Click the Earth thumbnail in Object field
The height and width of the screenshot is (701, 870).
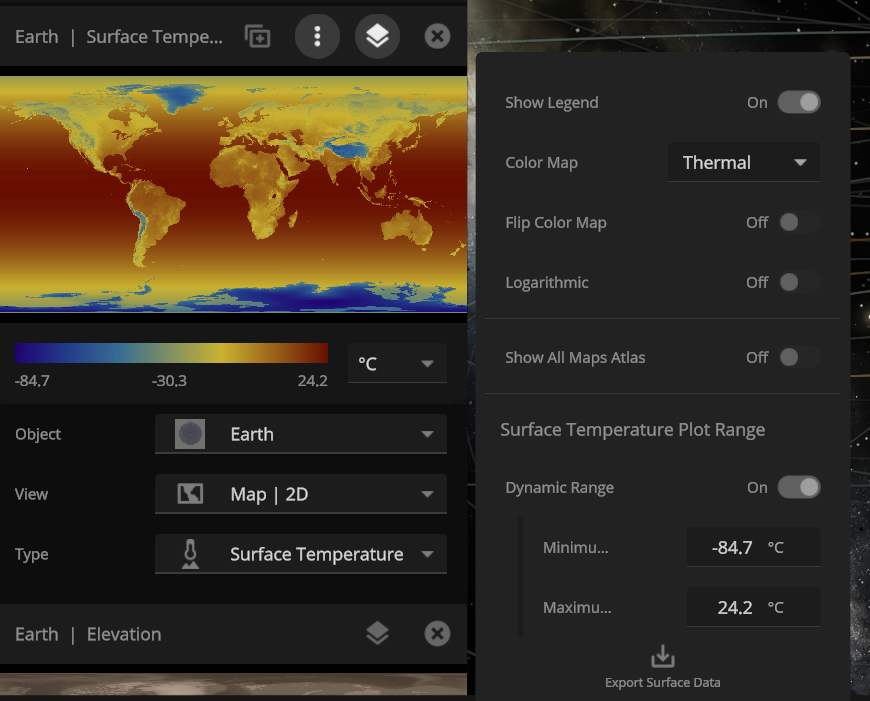pos(190,434)
